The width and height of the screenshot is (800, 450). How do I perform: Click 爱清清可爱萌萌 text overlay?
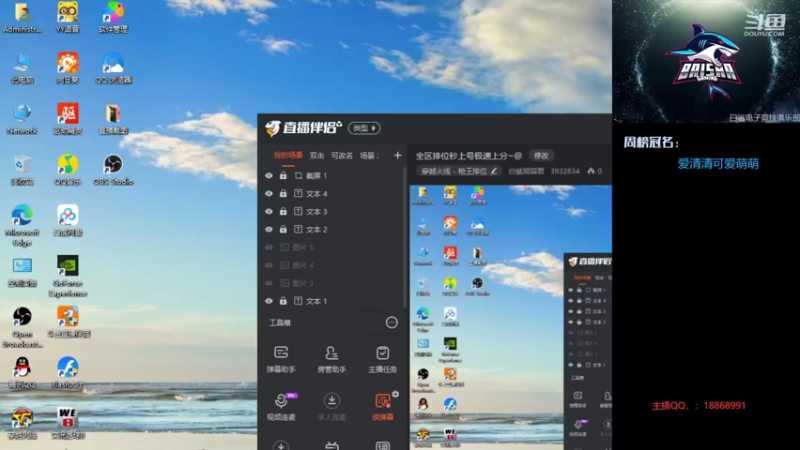coord(718,164)
